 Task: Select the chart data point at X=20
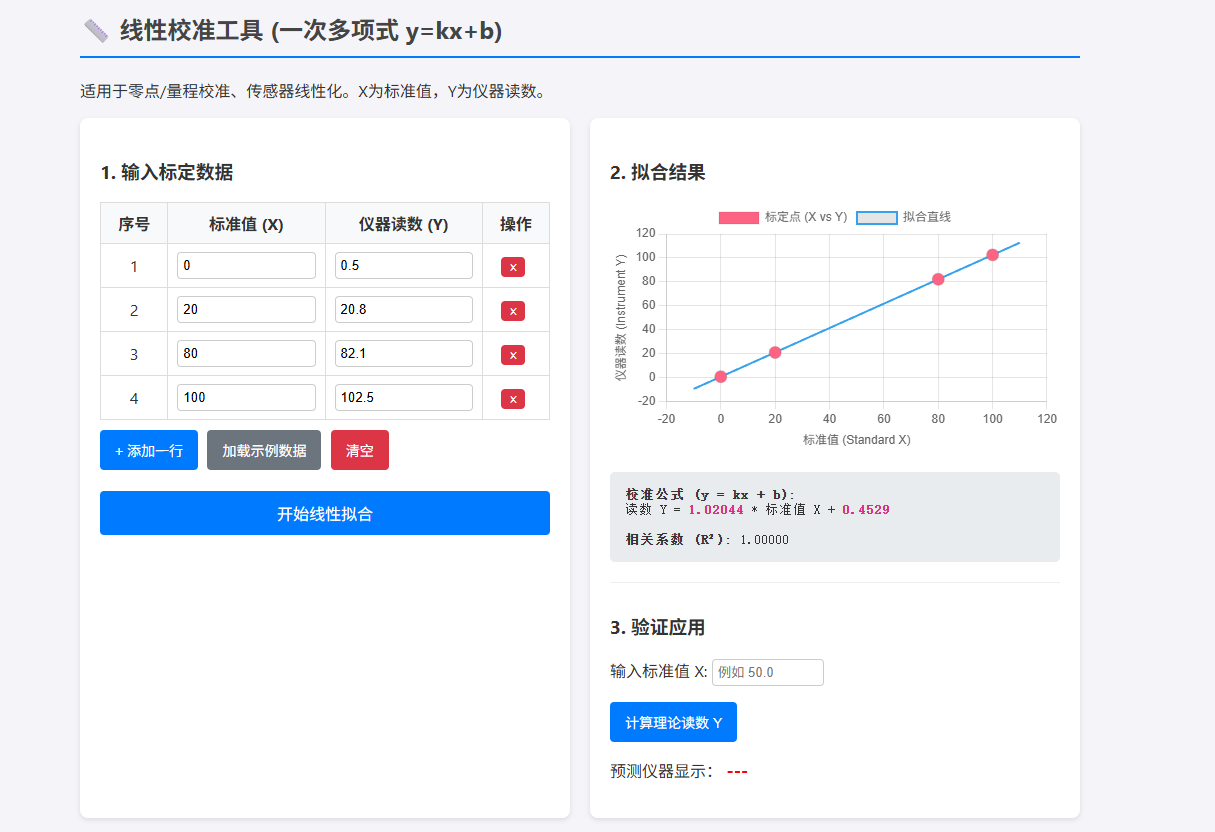[x=775, y=352]
